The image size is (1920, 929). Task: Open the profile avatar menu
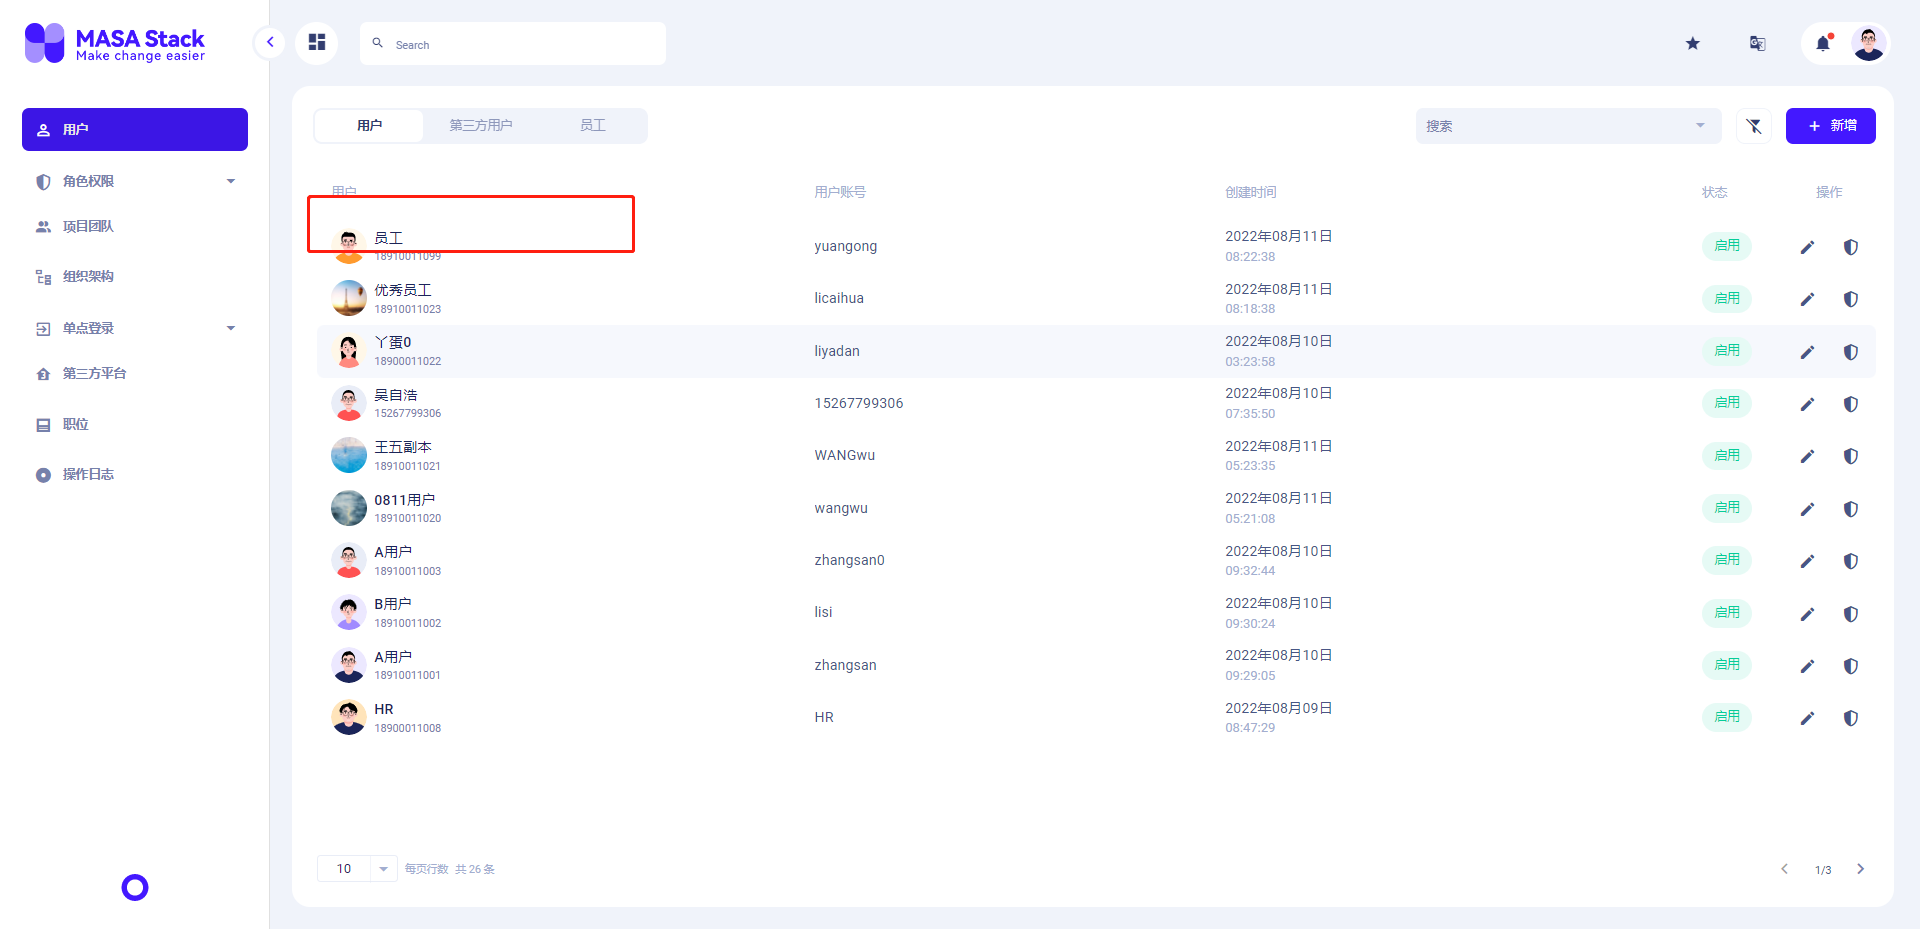1868,43
